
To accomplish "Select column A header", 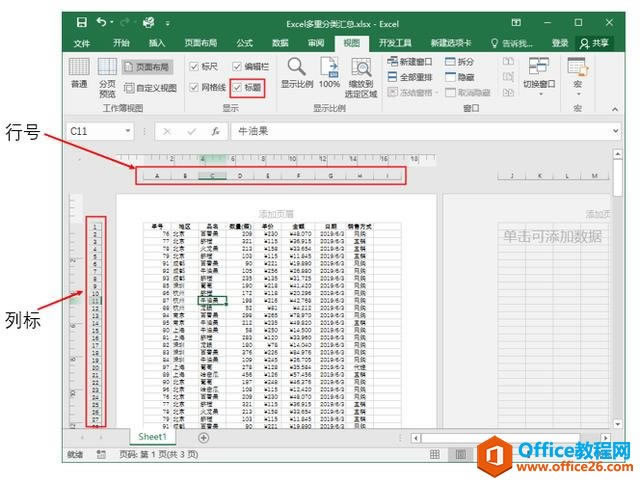I will [x=157, y=176].
